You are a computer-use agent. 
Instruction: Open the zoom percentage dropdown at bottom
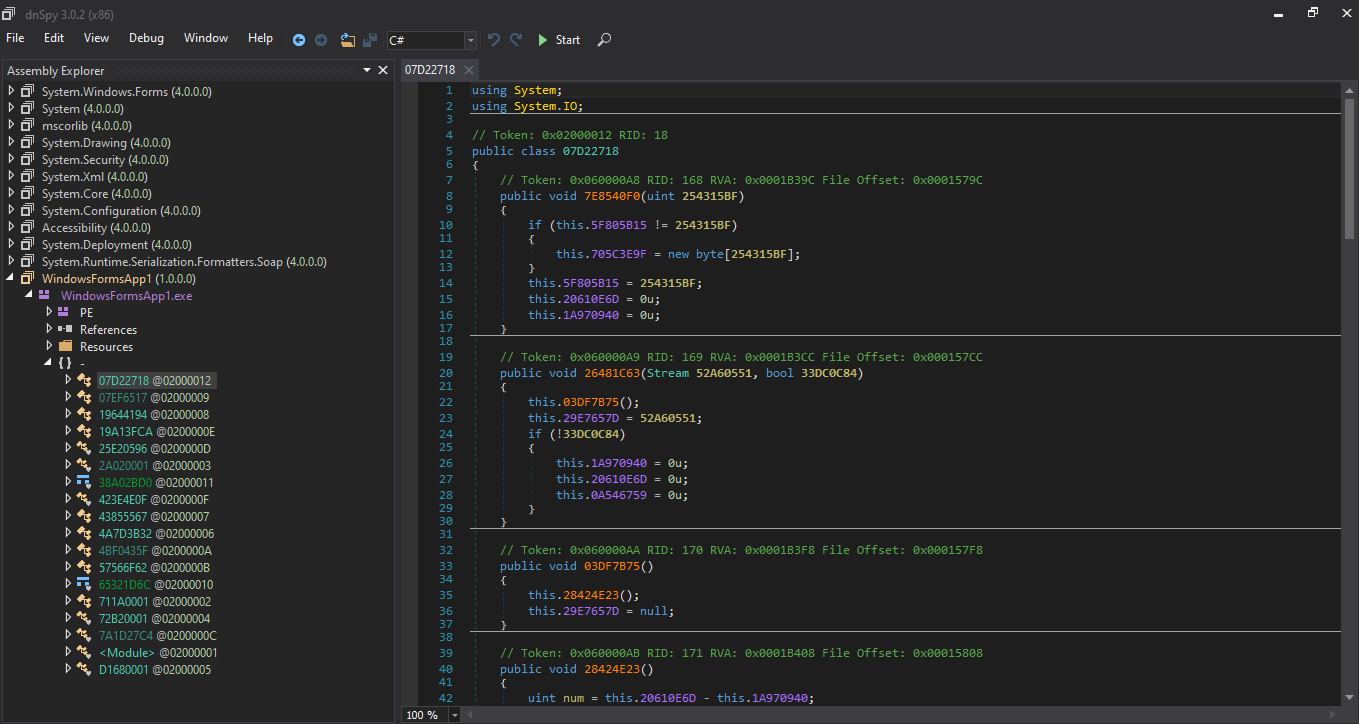(455, 715)
